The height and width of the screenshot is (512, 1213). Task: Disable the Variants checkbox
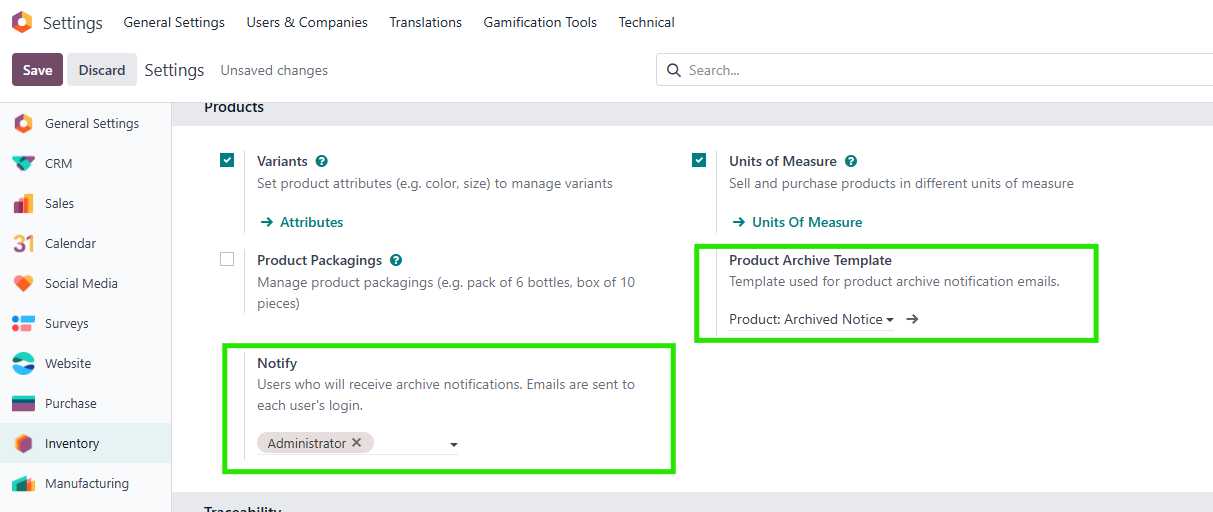(227, 160)
